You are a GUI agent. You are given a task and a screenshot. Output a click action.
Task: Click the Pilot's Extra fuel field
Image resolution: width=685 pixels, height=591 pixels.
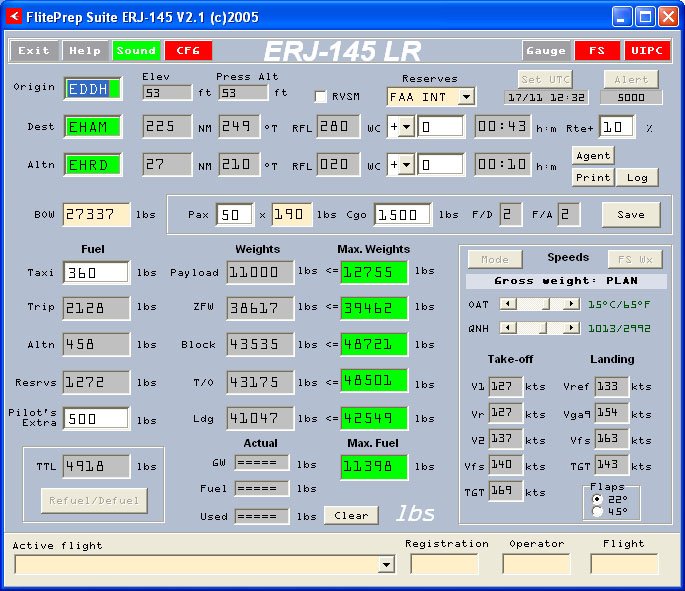point(96,419)
